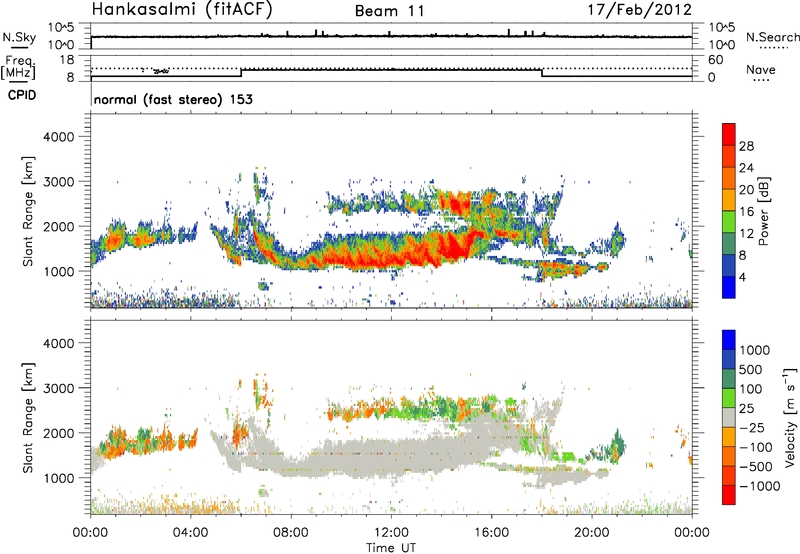Click the 'Hankasalmi (fitACF)' plot title
Screen dimensions: 800x554
(x=182, y=9)
